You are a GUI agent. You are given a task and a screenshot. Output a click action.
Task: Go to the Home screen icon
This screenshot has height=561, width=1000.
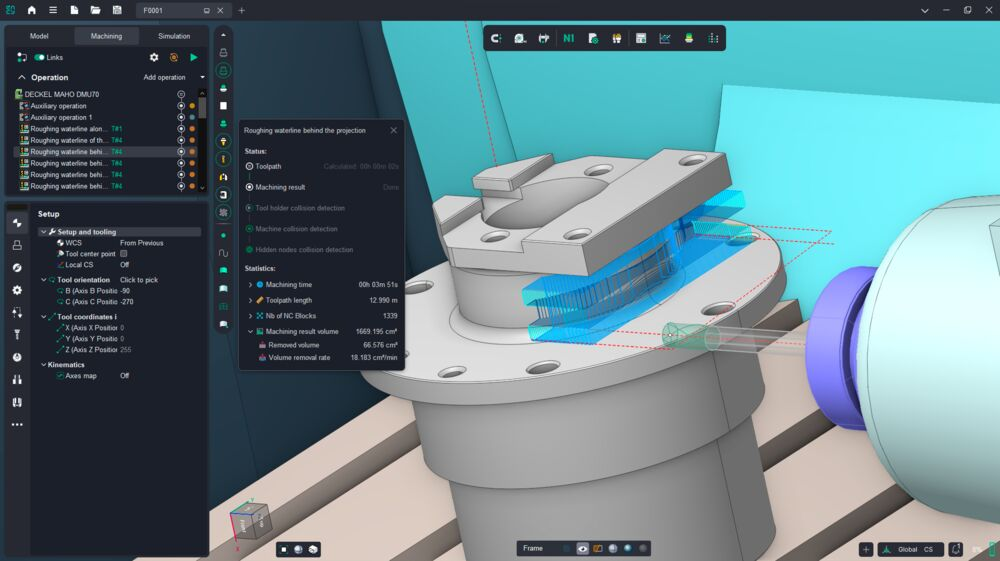click(x=31, y=10)
